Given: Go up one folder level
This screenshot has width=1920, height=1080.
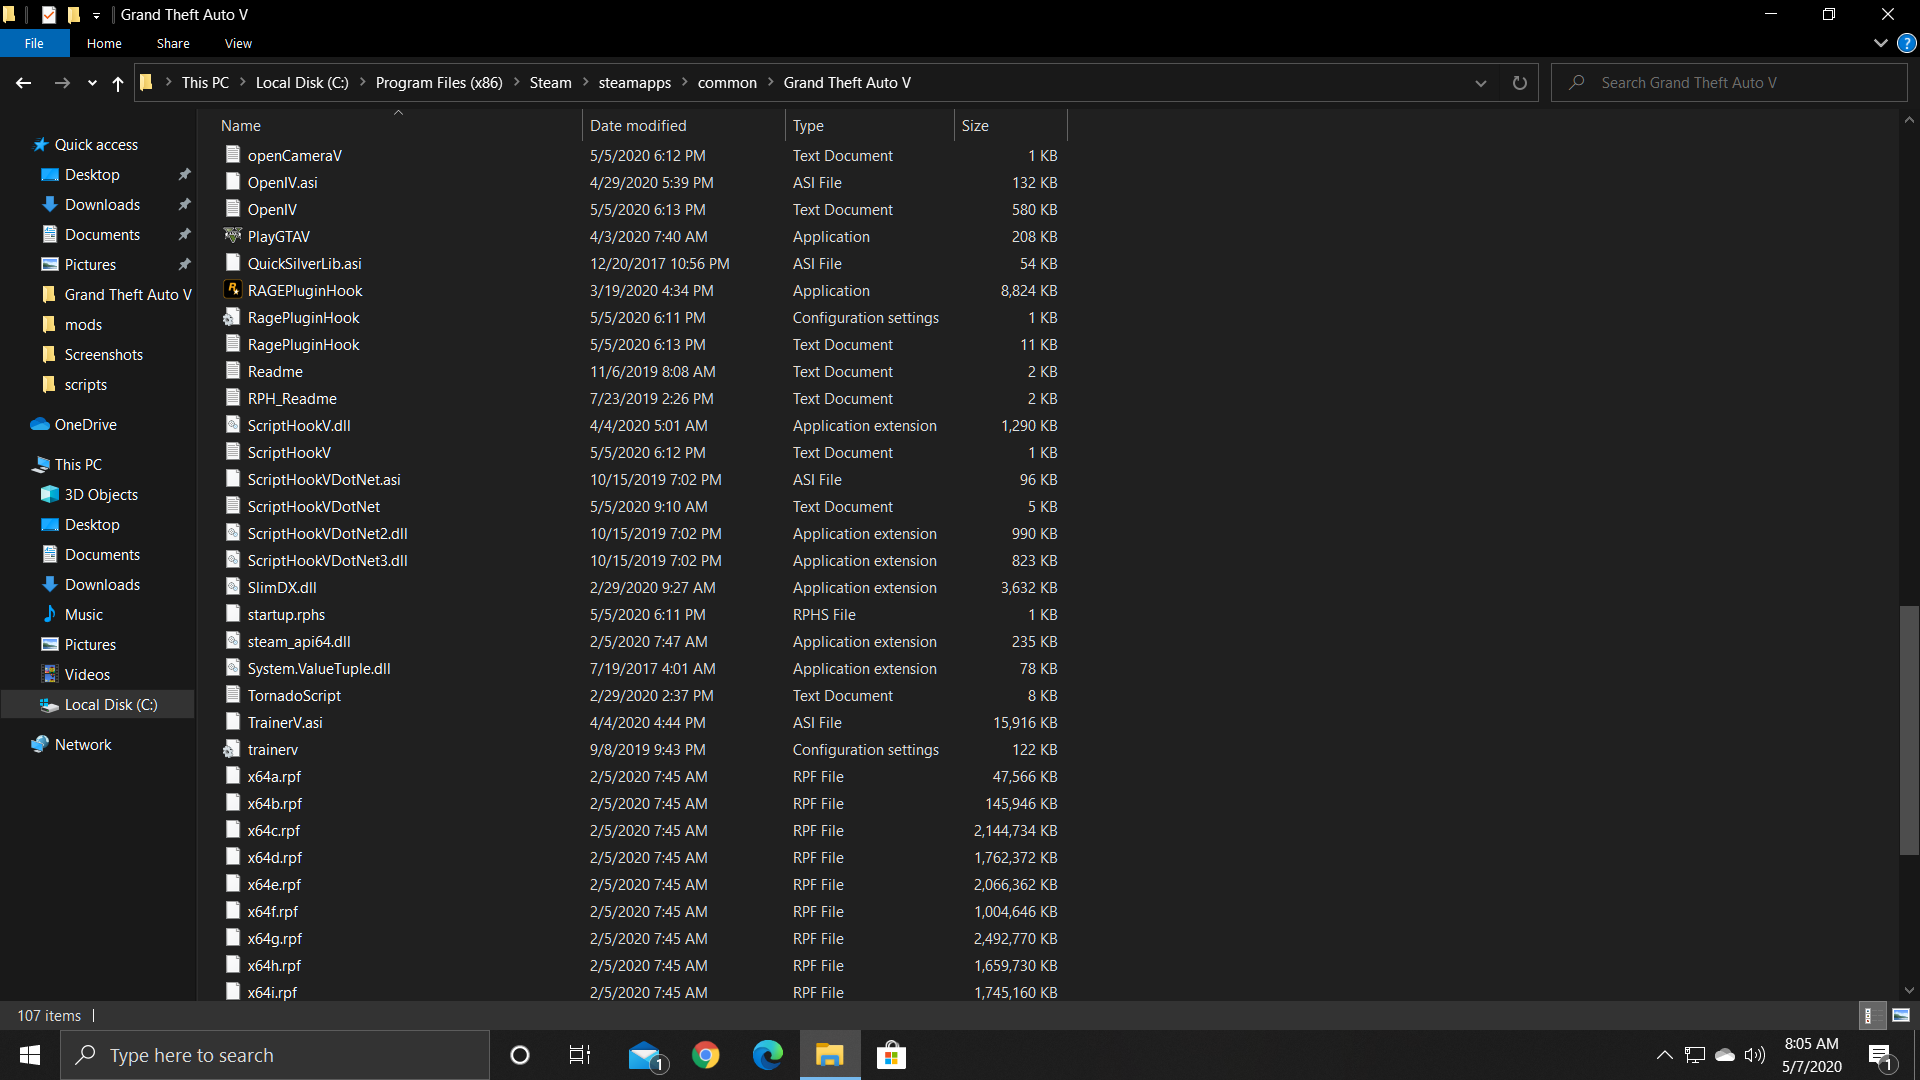Looking at the screenshot, I should click(118, 83).
